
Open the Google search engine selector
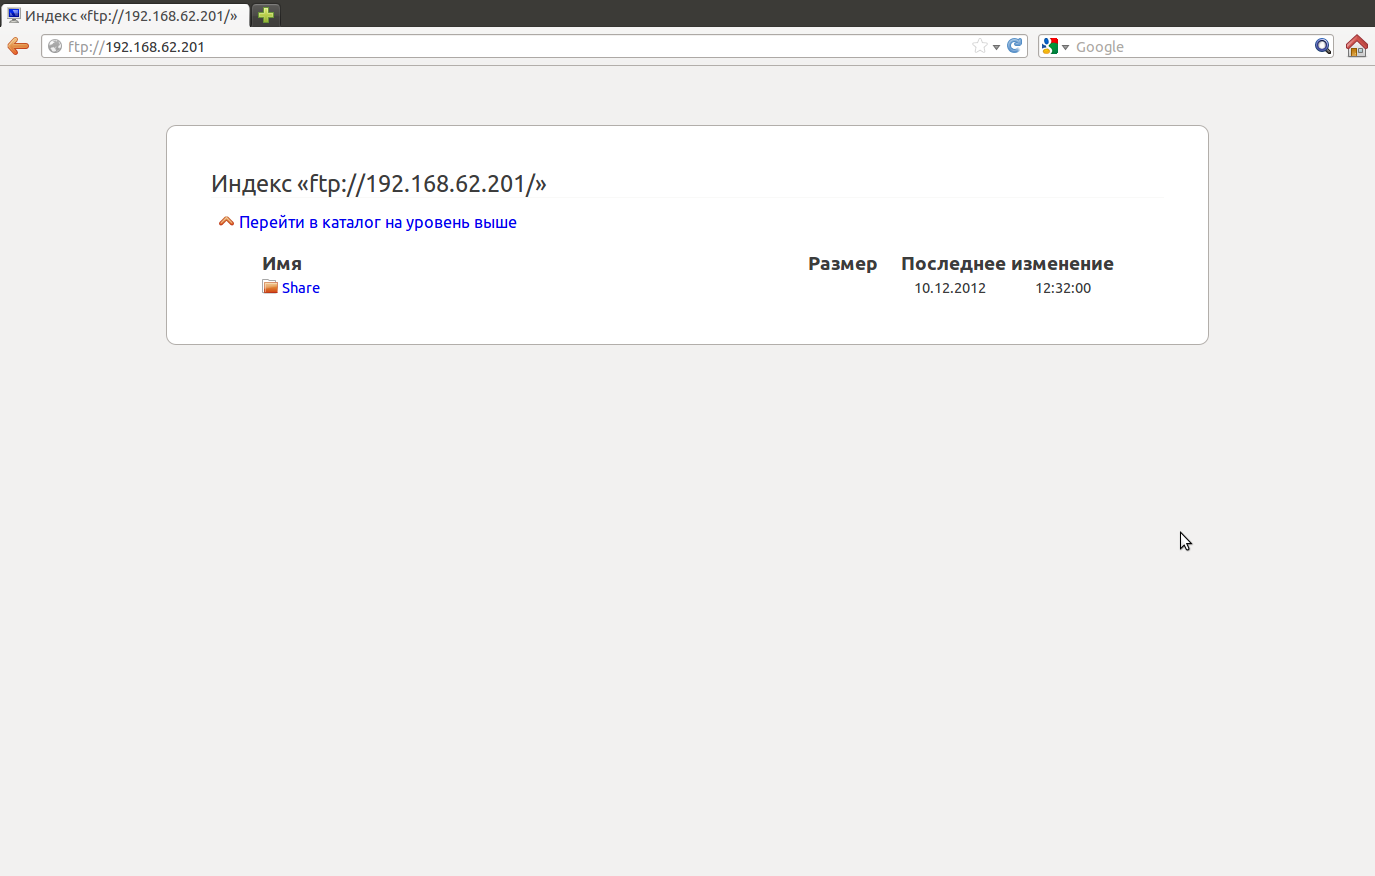pyautogui.click(x=1055, y=46)
